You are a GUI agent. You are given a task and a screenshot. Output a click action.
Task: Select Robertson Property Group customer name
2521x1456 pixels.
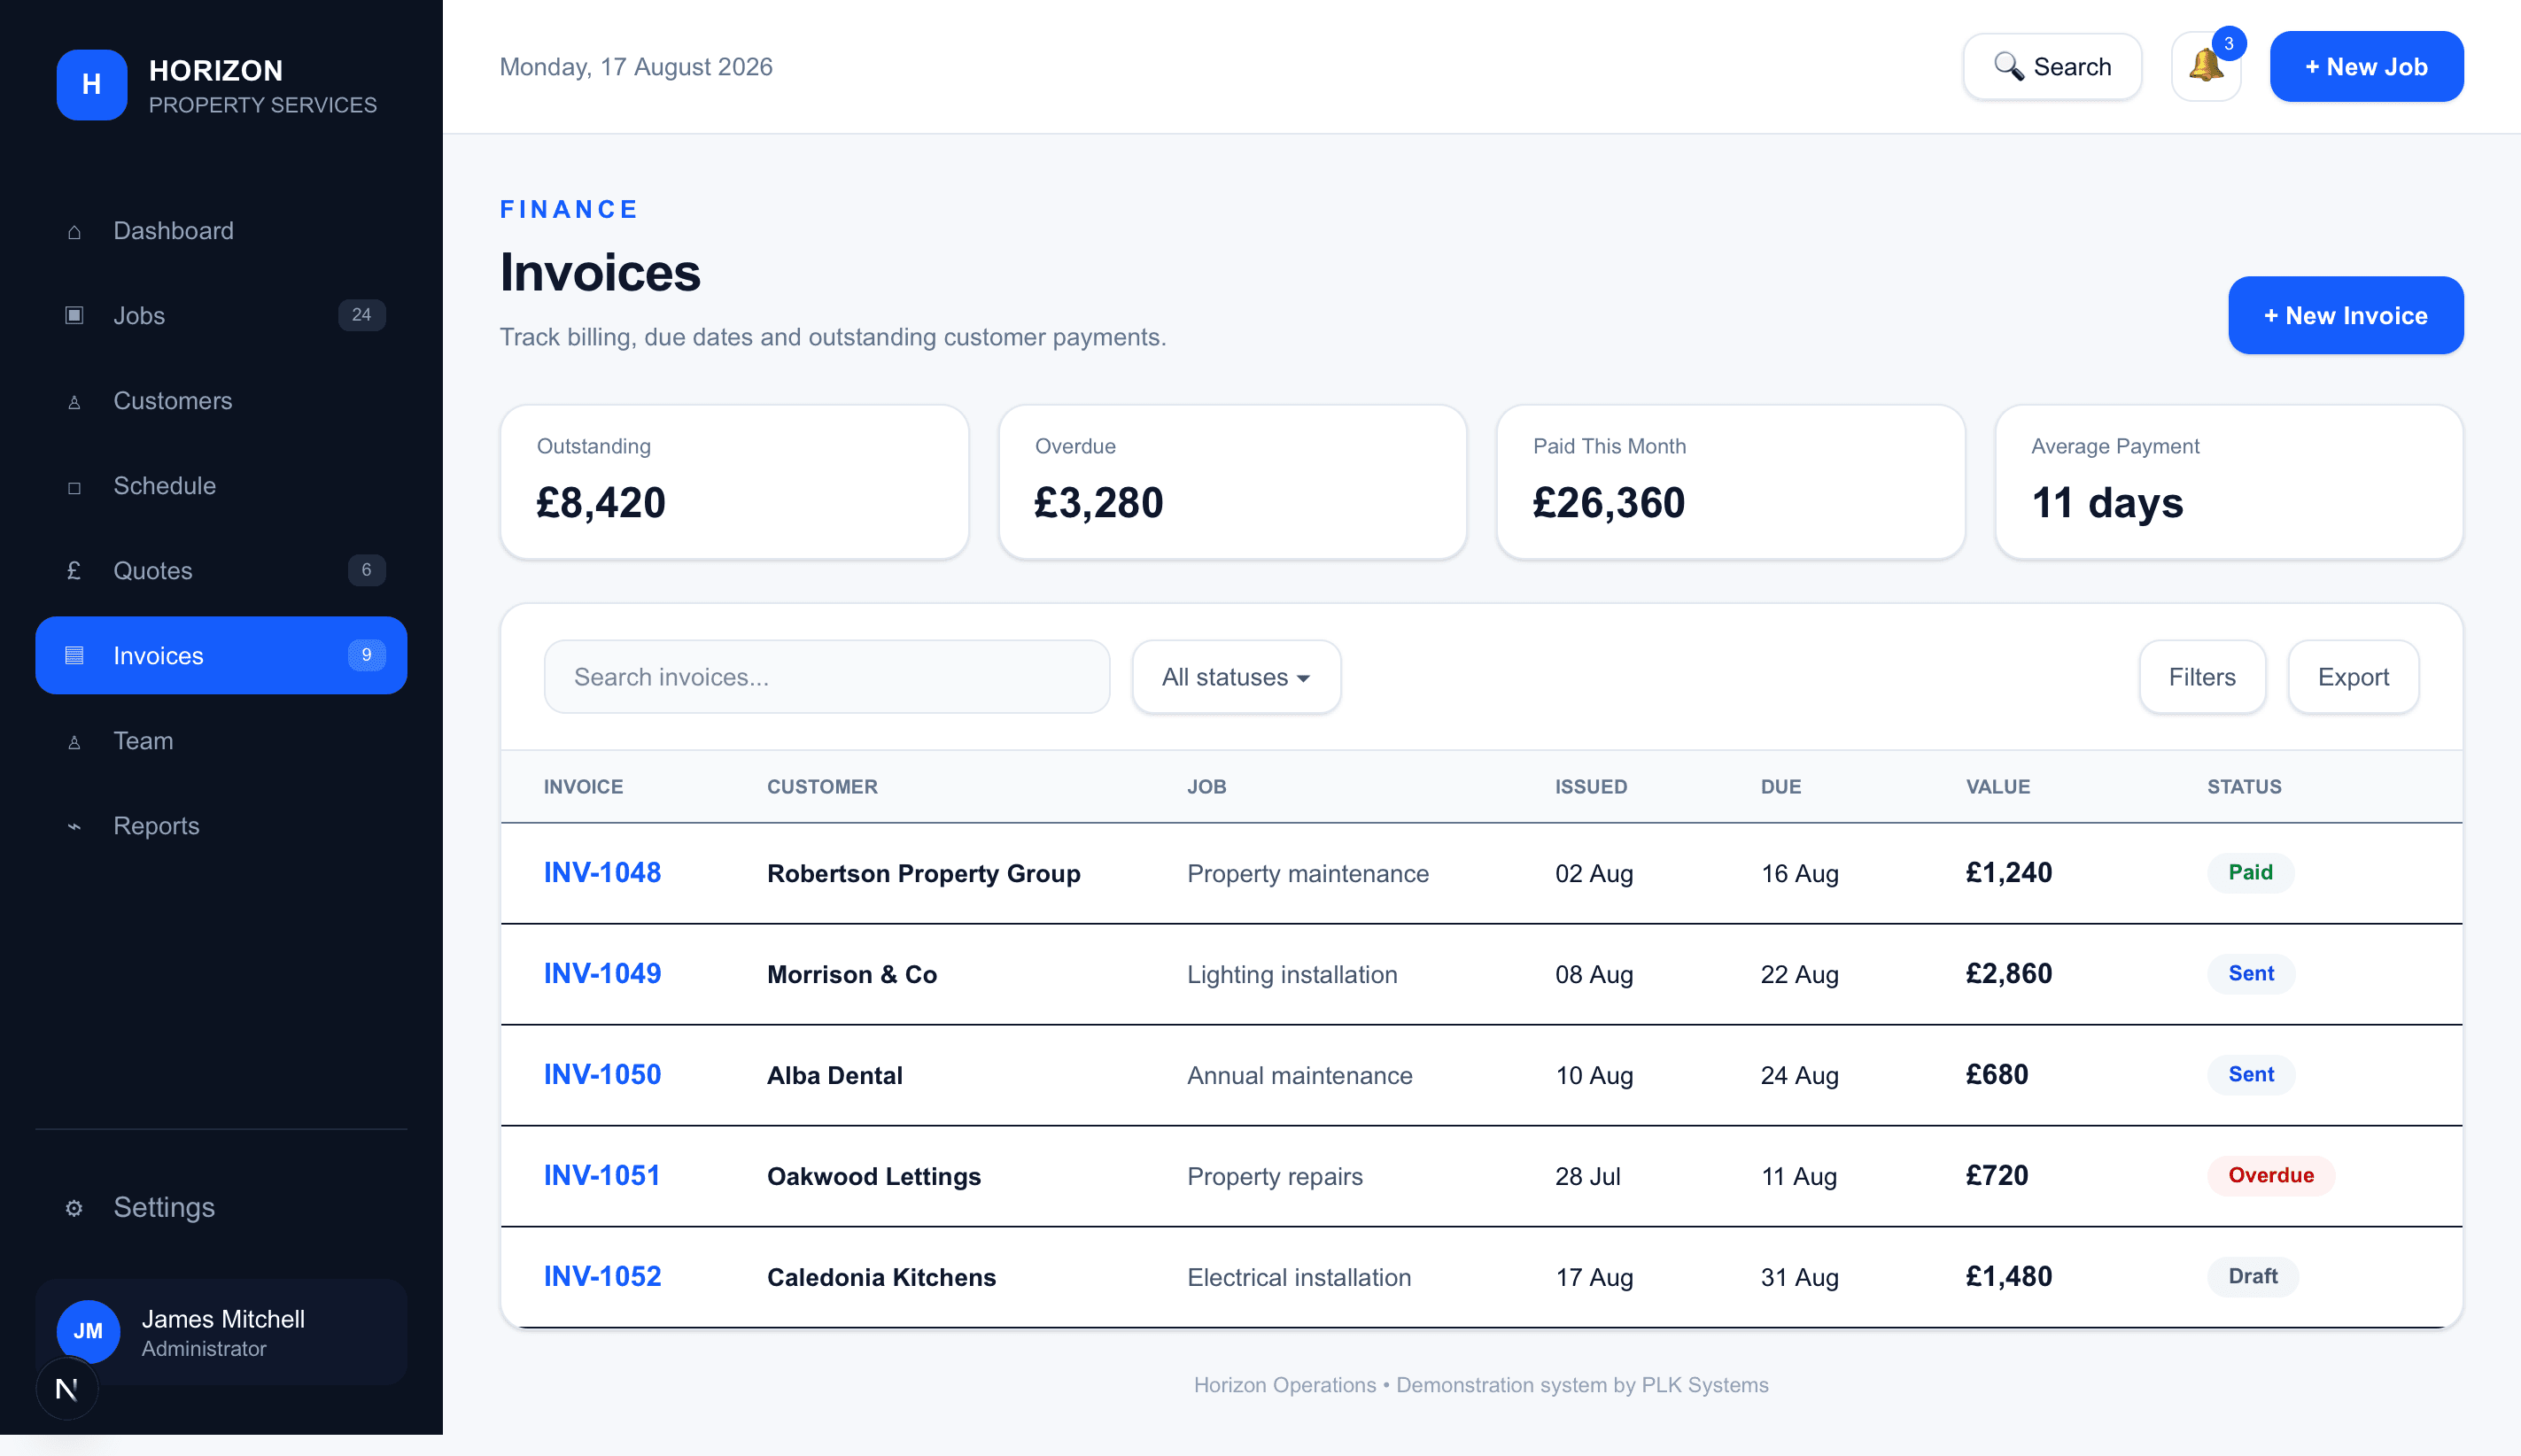923,874
